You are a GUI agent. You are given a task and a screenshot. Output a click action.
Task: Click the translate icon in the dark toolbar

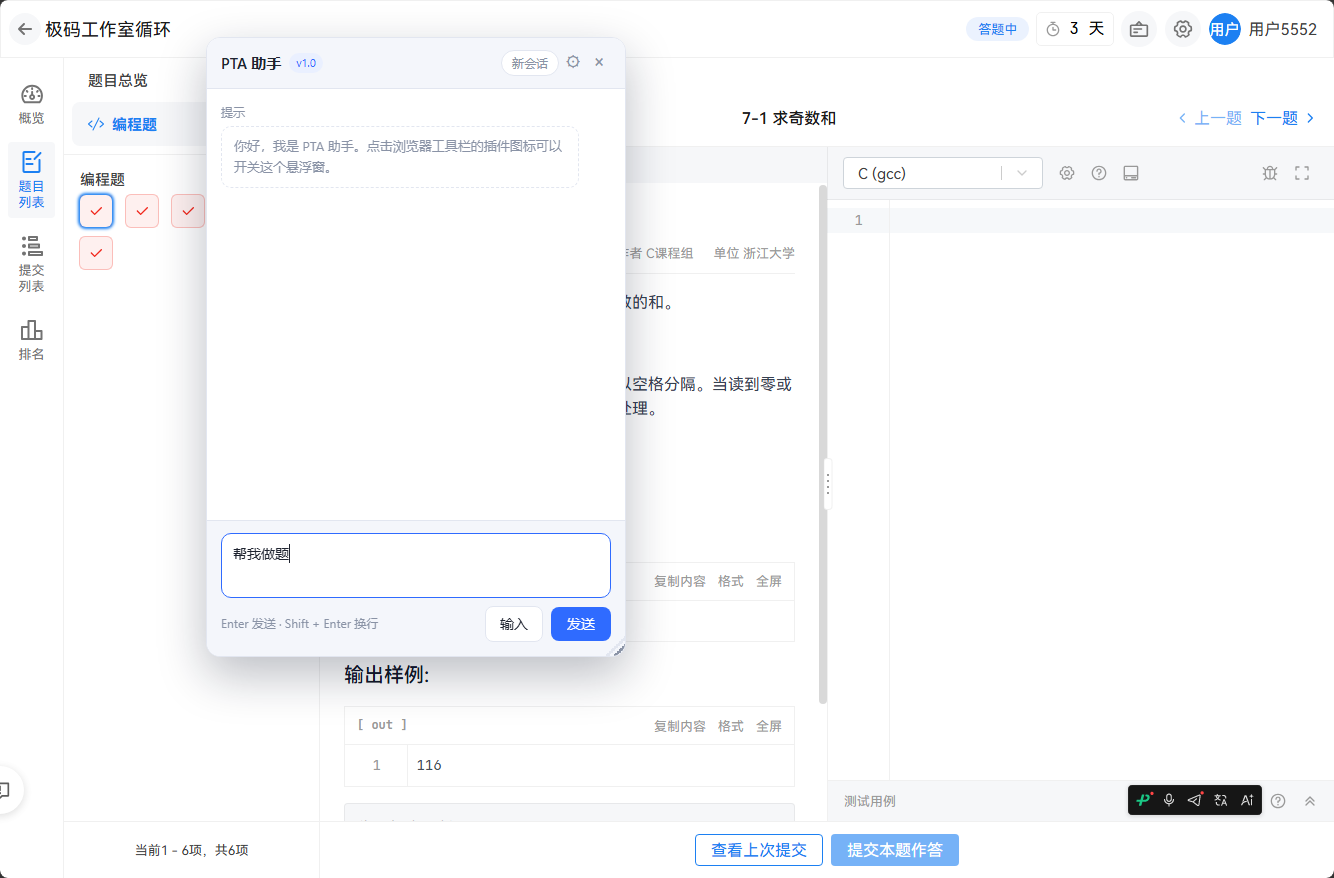pos(1221,800)
